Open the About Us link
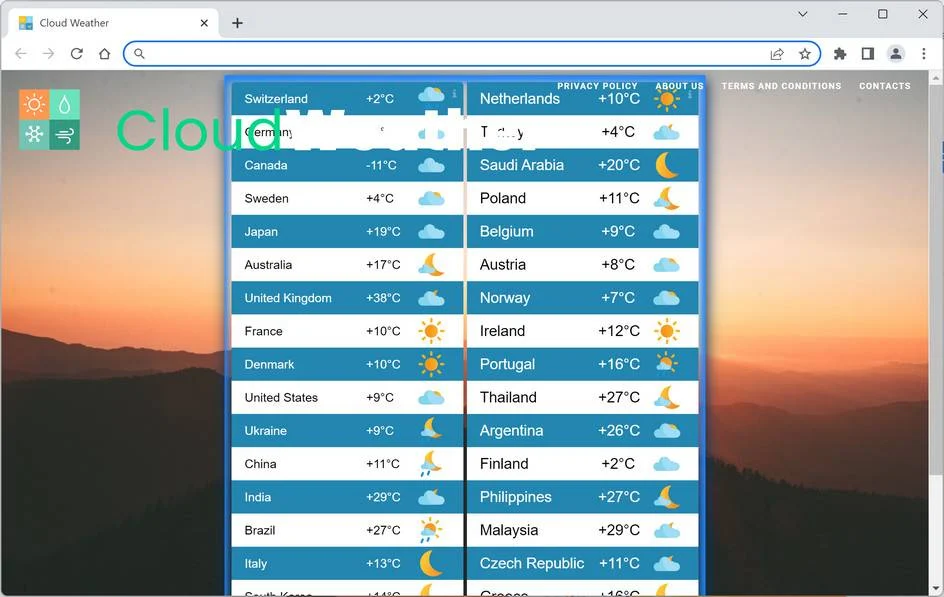The image size is (944, 597). point(679,86)
